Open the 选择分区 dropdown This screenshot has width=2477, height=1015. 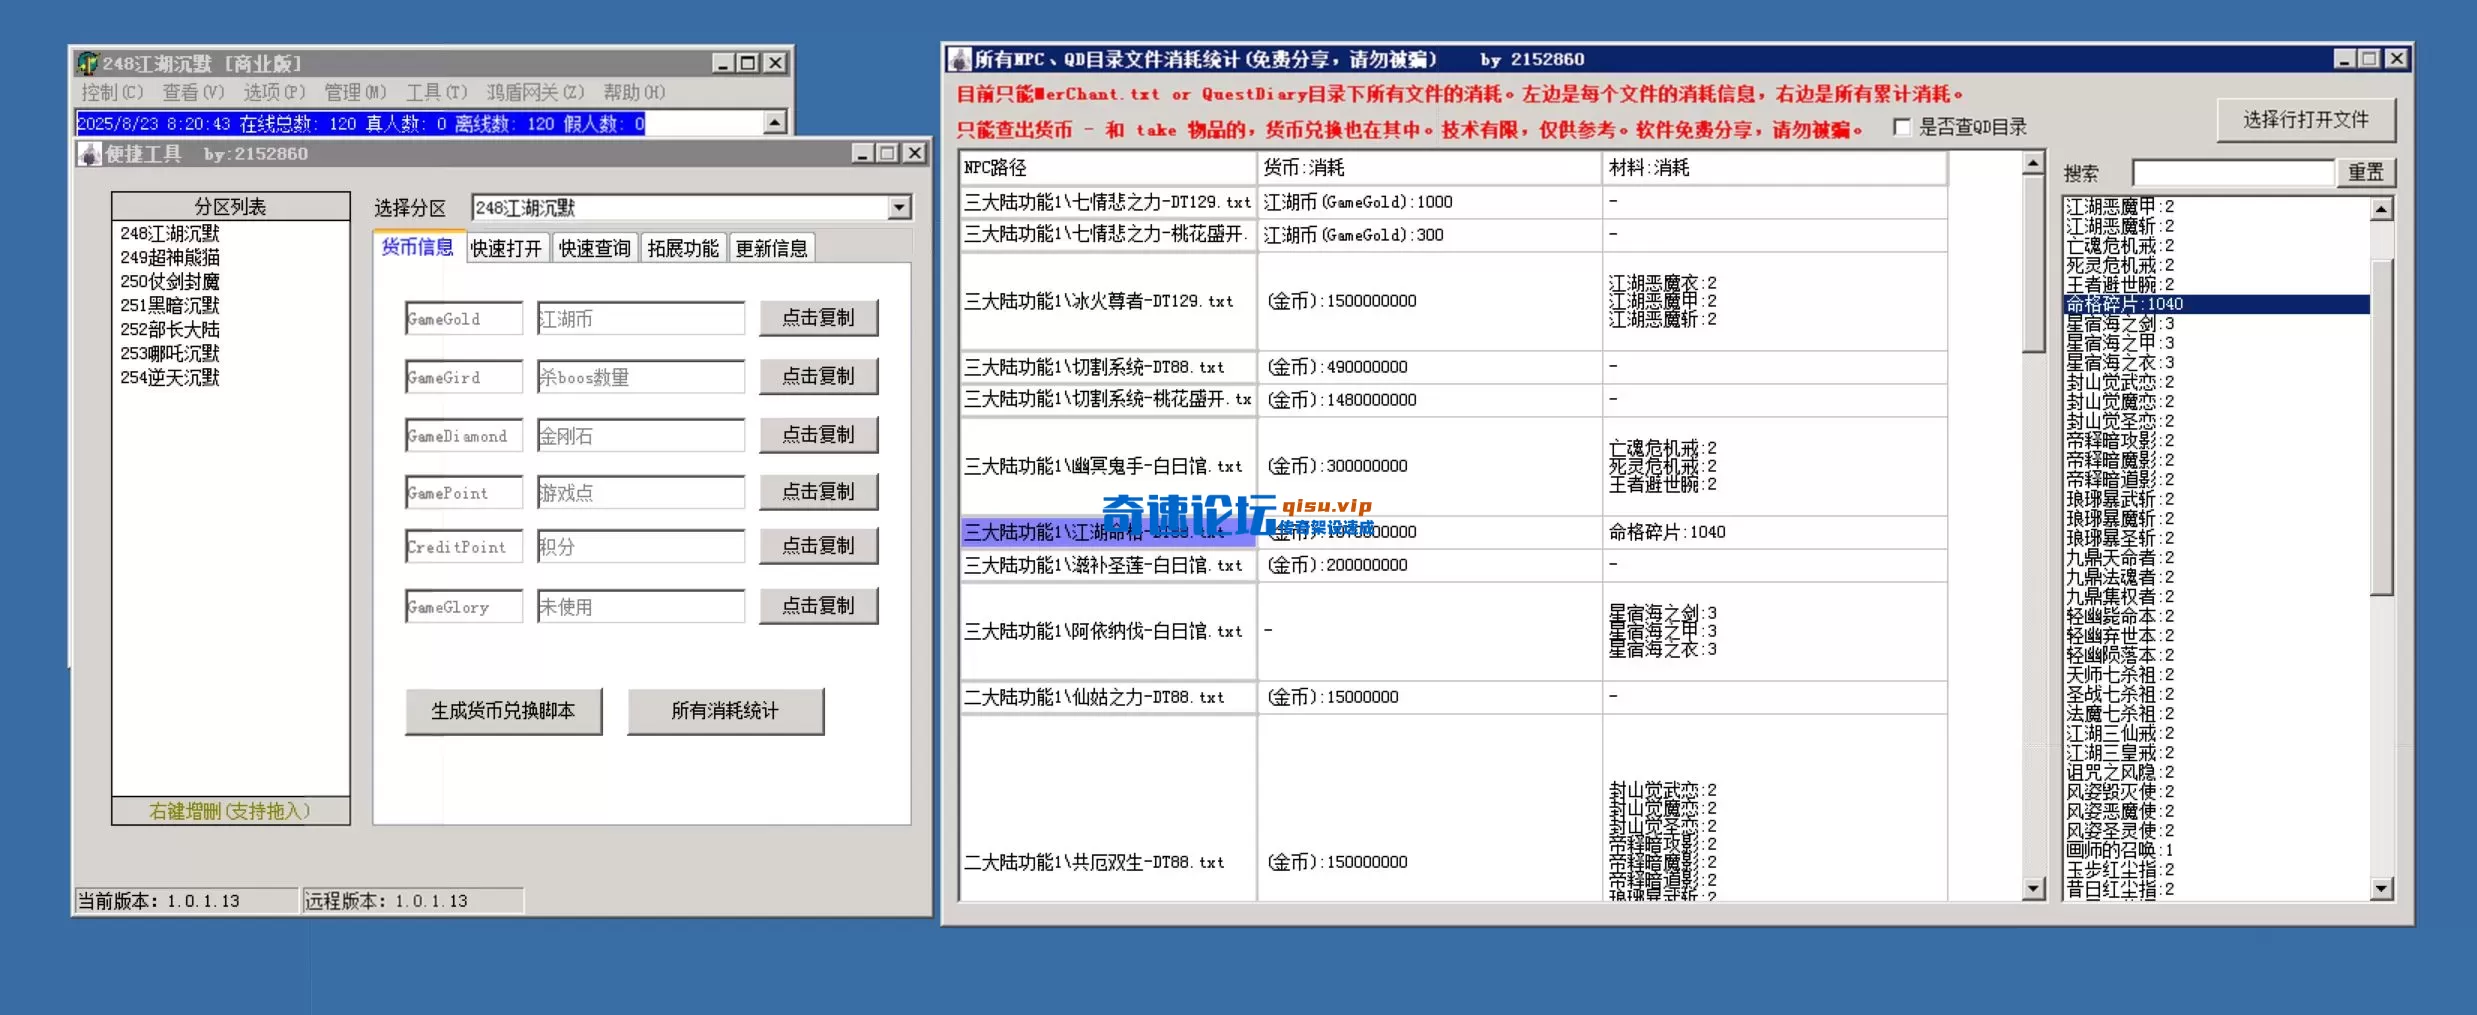897,207
